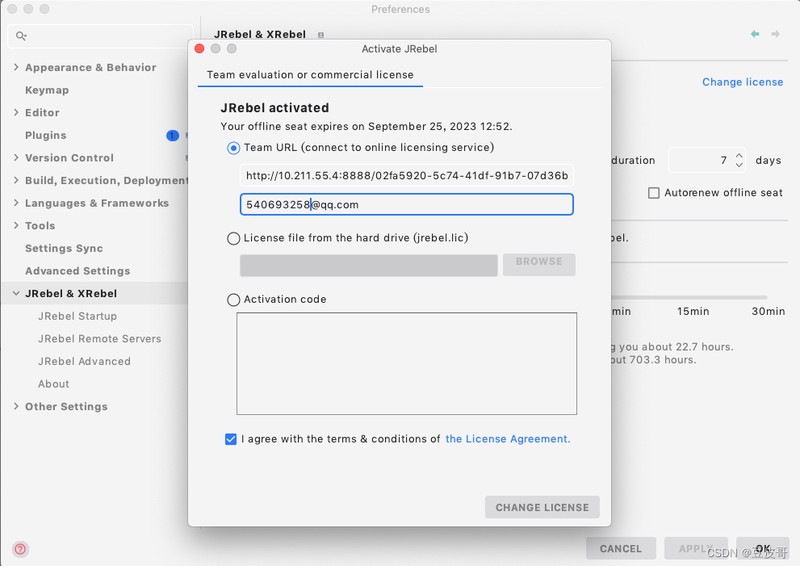800x566 pixels.
Task: Expand Build, Execution, Deployment section
Action: click(x=16, y=180)
